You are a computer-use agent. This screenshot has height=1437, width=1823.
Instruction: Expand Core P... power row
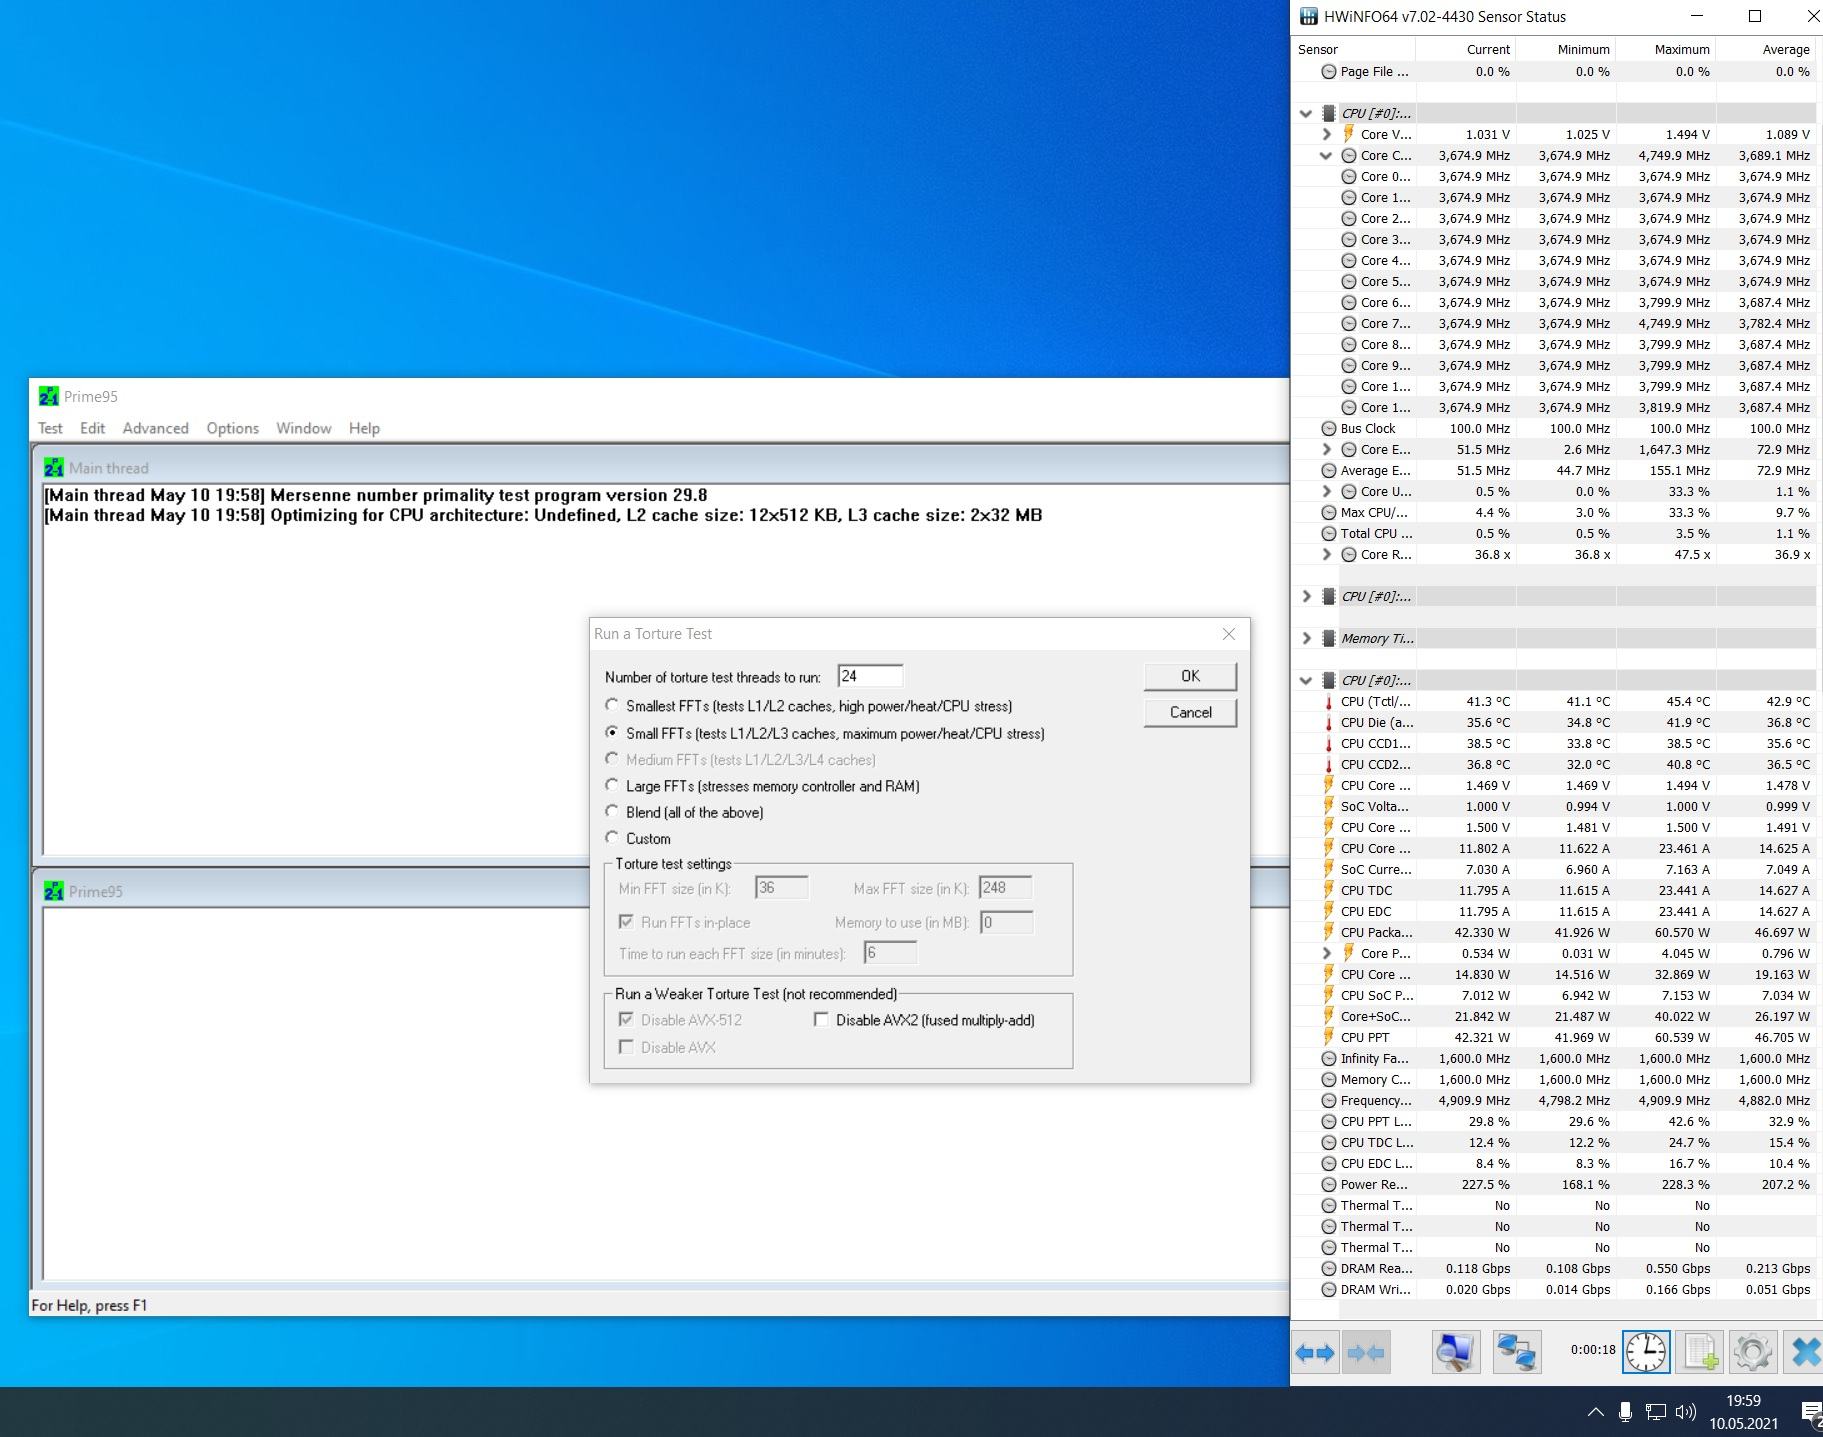1326,954
